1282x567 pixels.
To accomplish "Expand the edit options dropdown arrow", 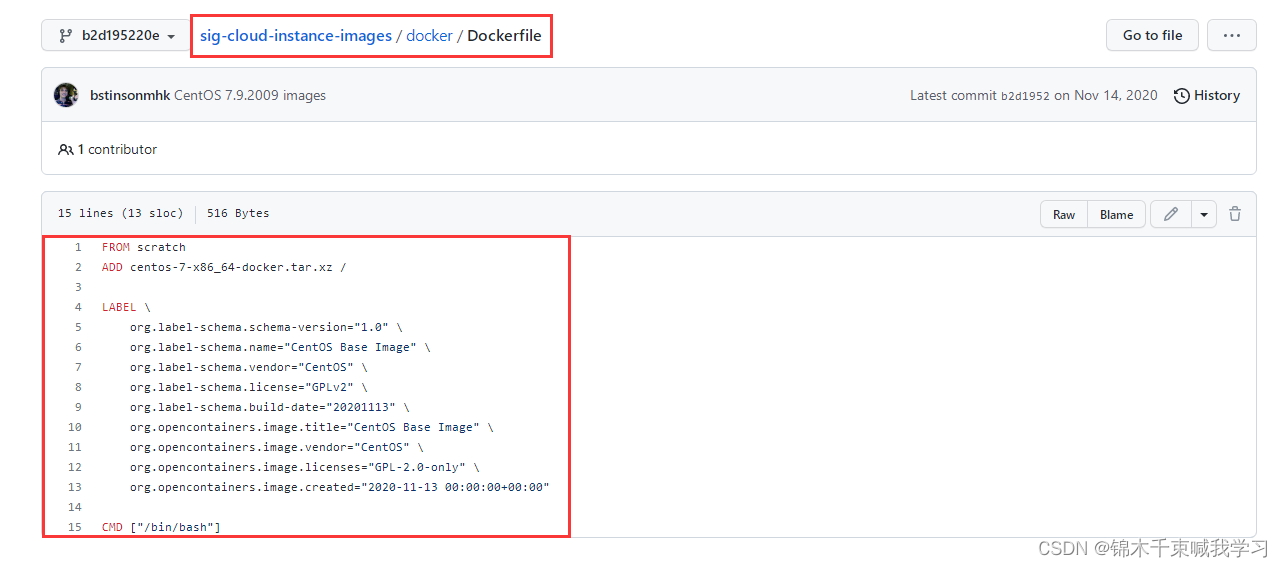I will pyautogui.click(x=1204, y=214).
